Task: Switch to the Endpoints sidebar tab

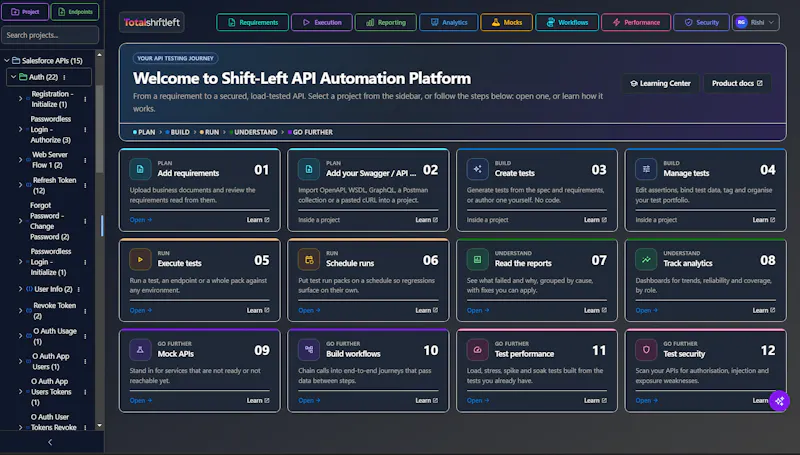Action: 75,12
